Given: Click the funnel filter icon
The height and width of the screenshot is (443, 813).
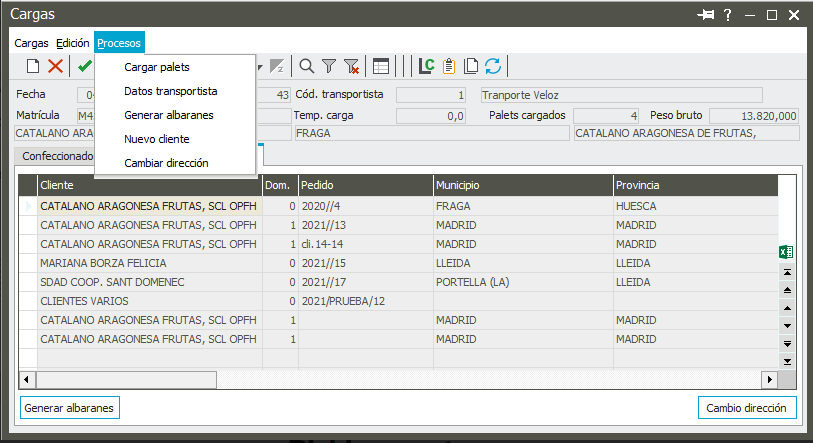Looking at the screenshot, I should tap(329, 67).
